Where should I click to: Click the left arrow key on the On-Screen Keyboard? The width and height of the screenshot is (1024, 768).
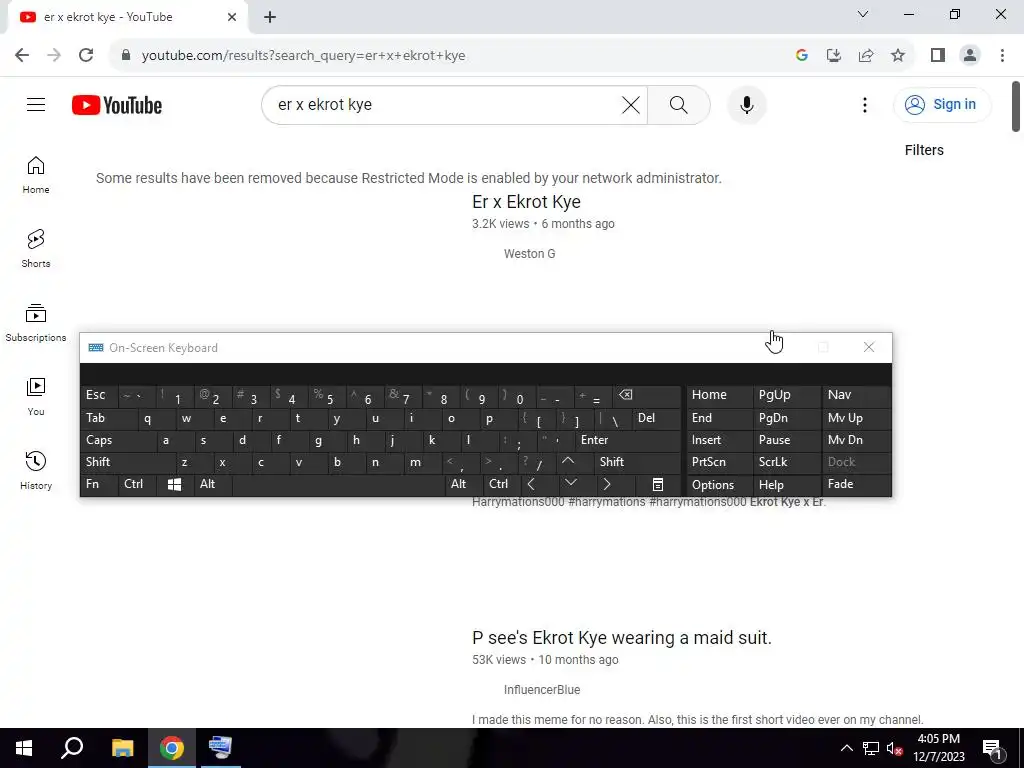531,485
